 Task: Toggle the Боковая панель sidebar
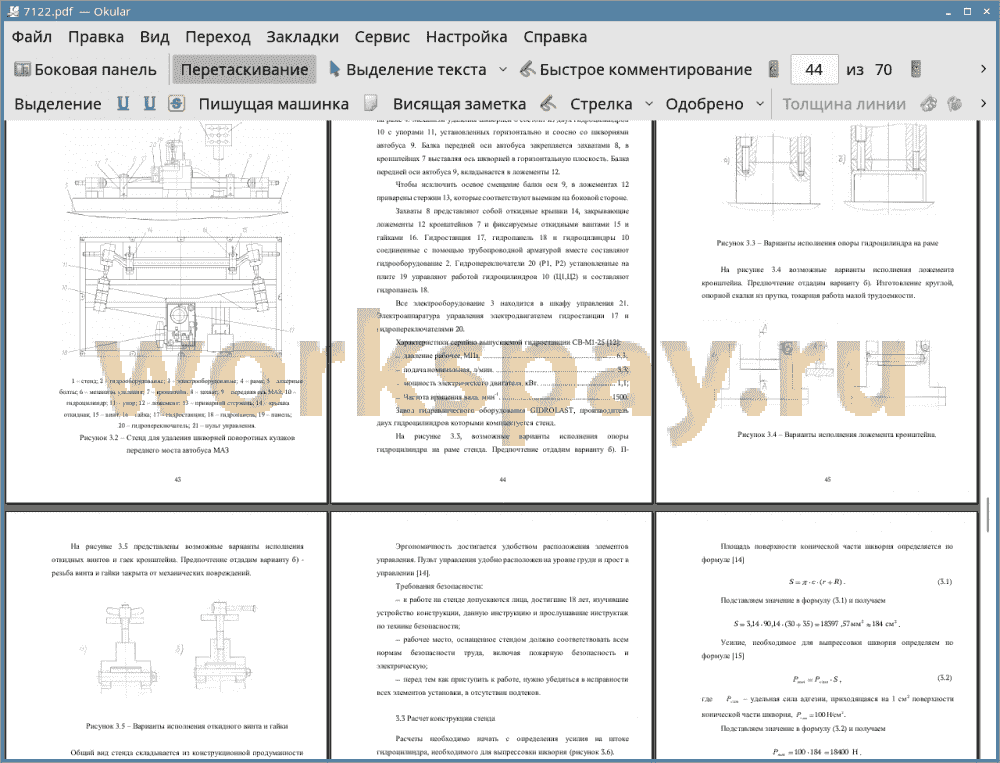point(85,70)
